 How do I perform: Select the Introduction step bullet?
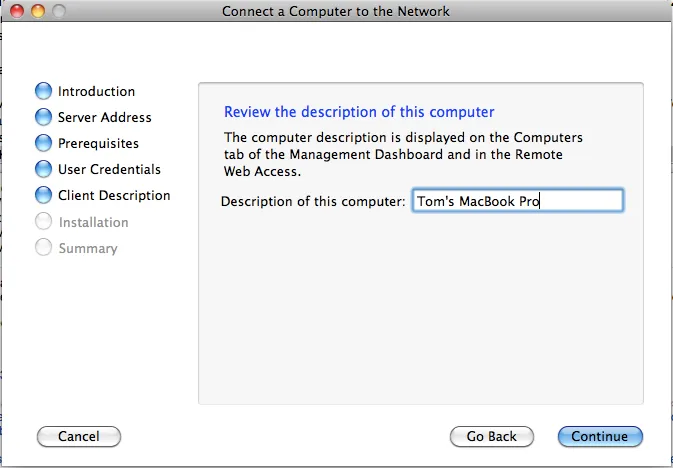click(43, 91)
